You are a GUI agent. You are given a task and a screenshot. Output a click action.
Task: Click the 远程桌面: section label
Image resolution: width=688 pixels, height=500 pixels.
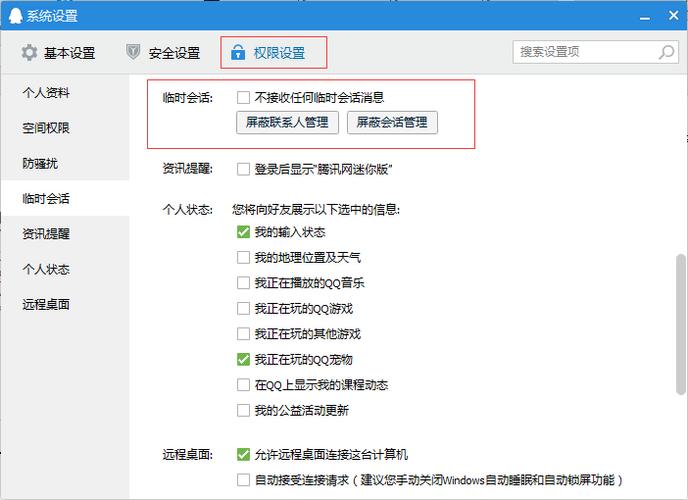coord(187,454)
